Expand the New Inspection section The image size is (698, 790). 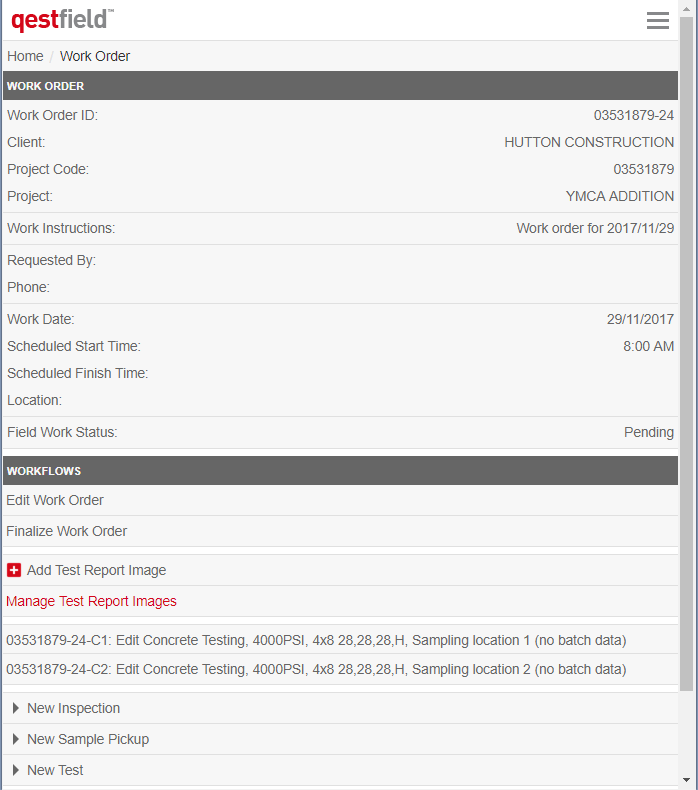click(73, 708)
